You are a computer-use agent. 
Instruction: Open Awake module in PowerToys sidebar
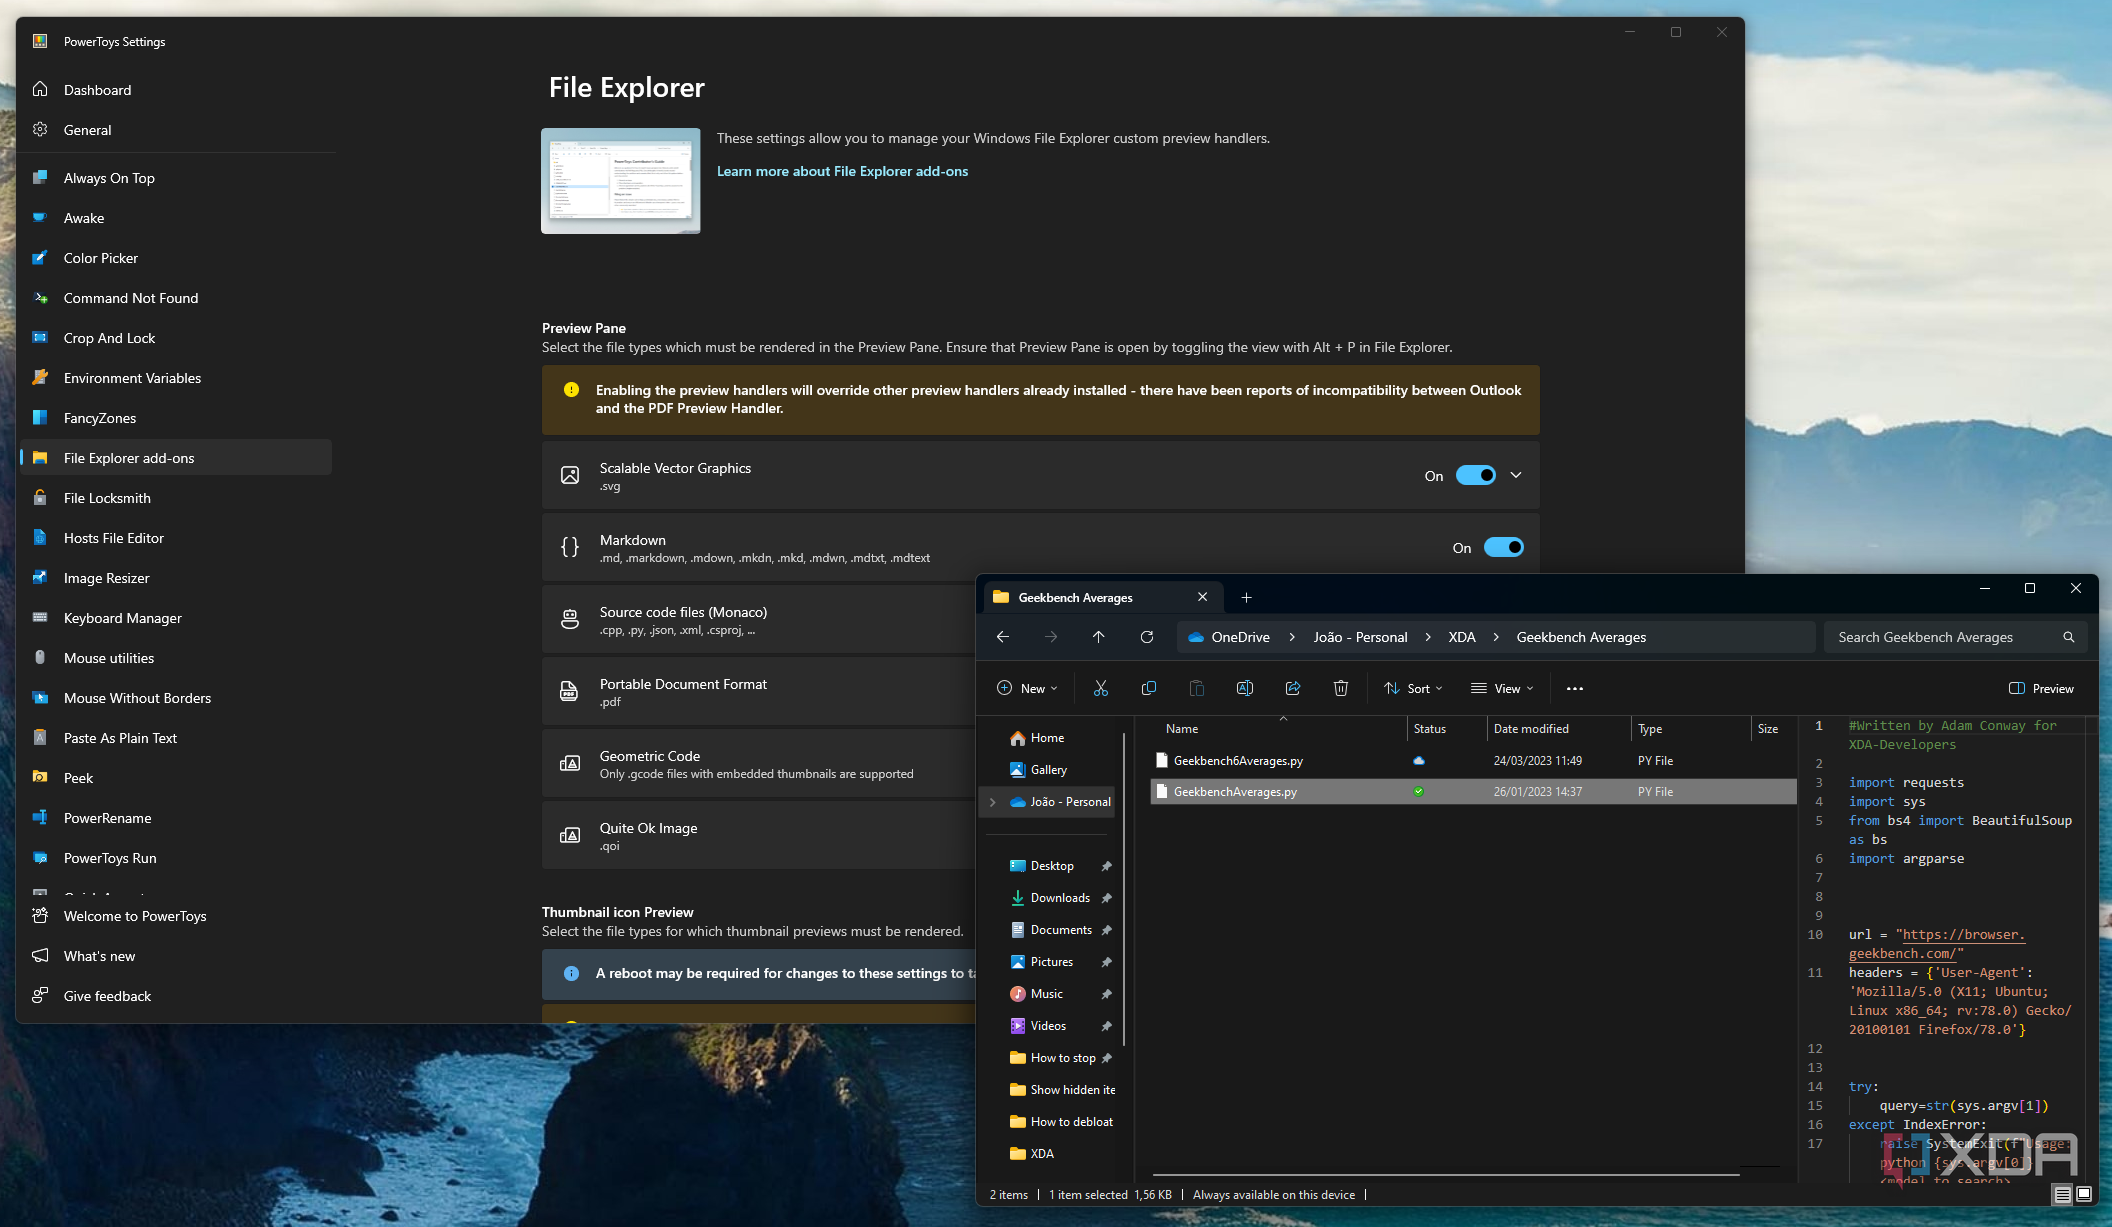[x=176, y=218]
